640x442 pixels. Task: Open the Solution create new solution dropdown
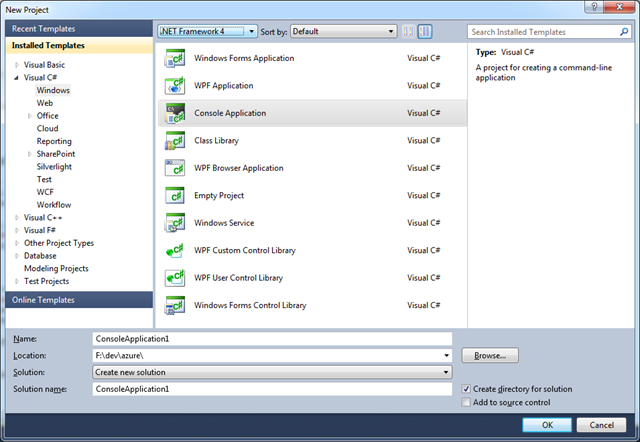click(270, 372)
